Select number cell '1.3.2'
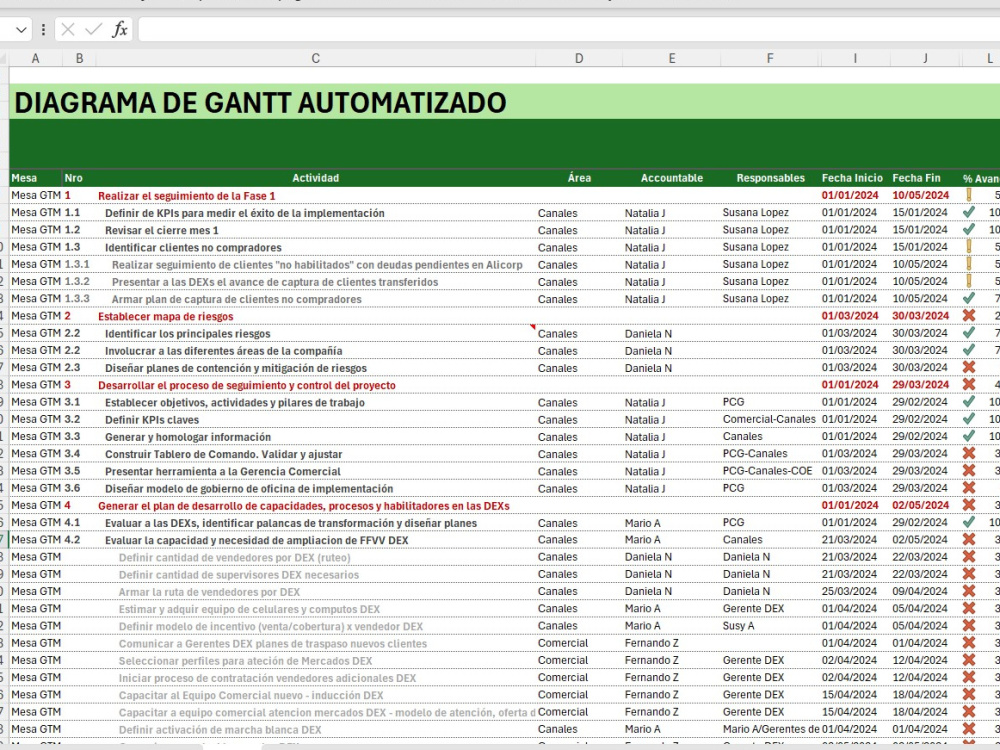The width and height of the screenshot is (1000, 750). click(x=77, y=281)
